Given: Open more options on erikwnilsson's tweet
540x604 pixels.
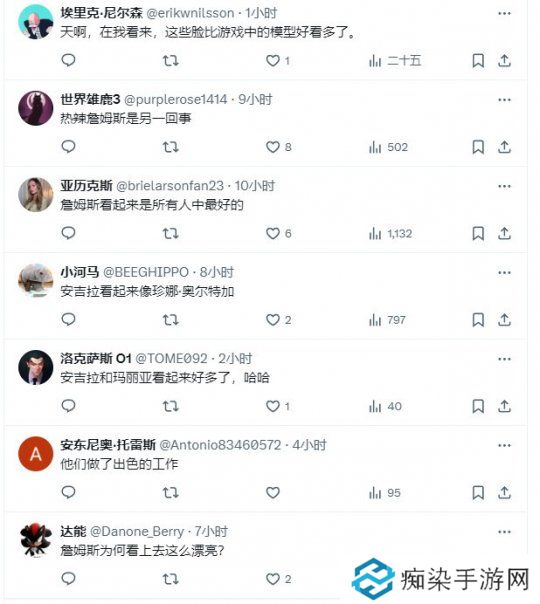Looking at the screenshot, I should [504, 13].
